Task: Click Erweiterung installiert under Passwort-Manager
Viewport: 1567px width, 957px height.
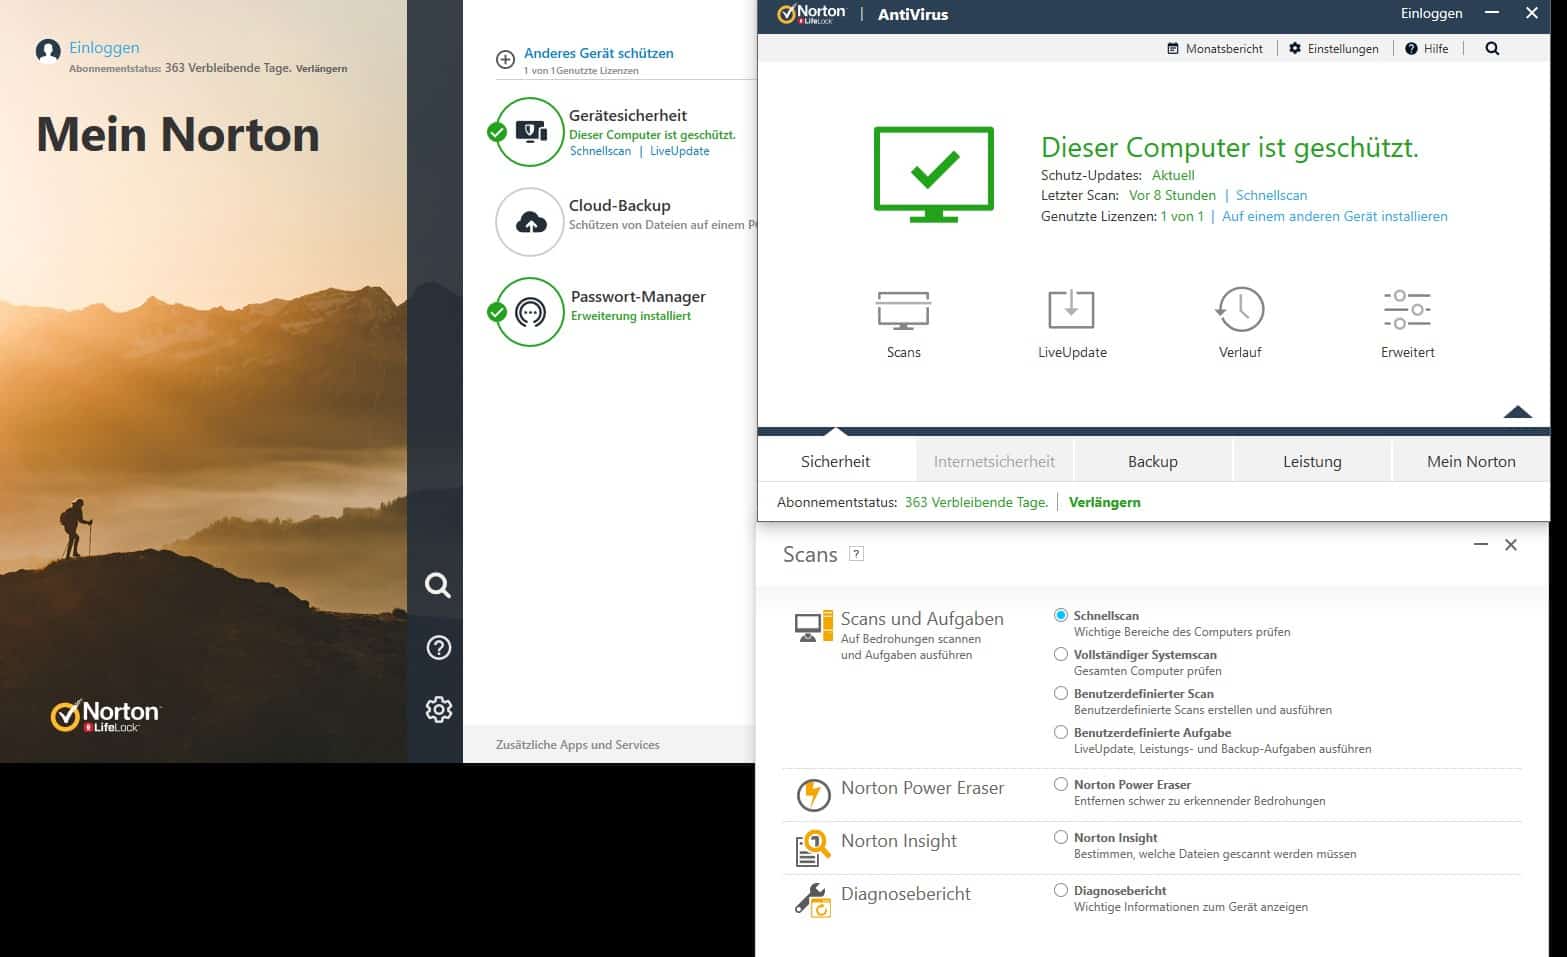Action: 631,316
